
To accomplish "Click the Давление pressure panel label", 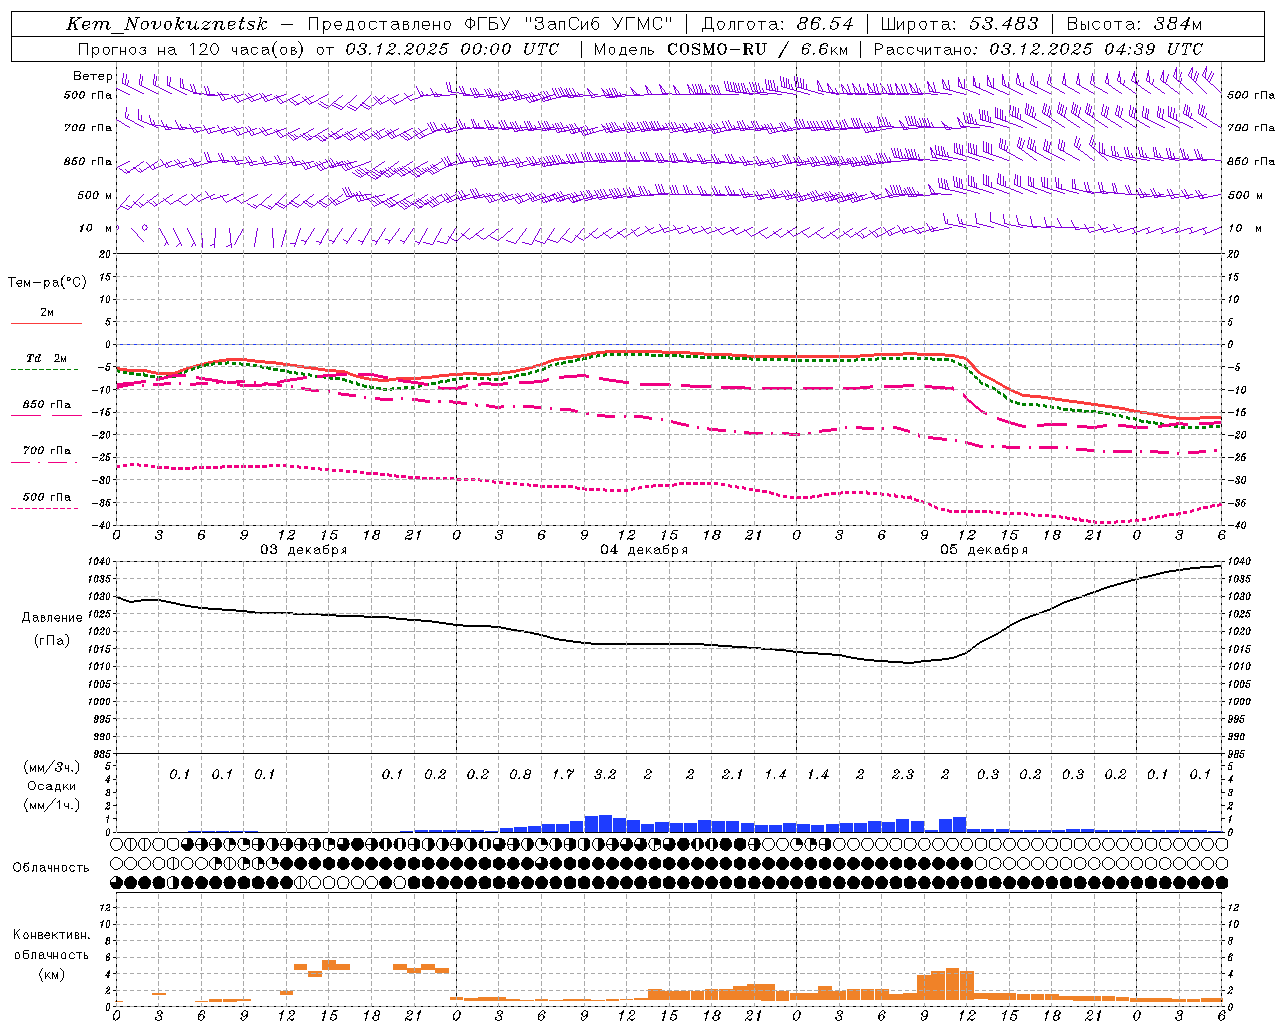I will pyautogui.click(x=52, y=618).
